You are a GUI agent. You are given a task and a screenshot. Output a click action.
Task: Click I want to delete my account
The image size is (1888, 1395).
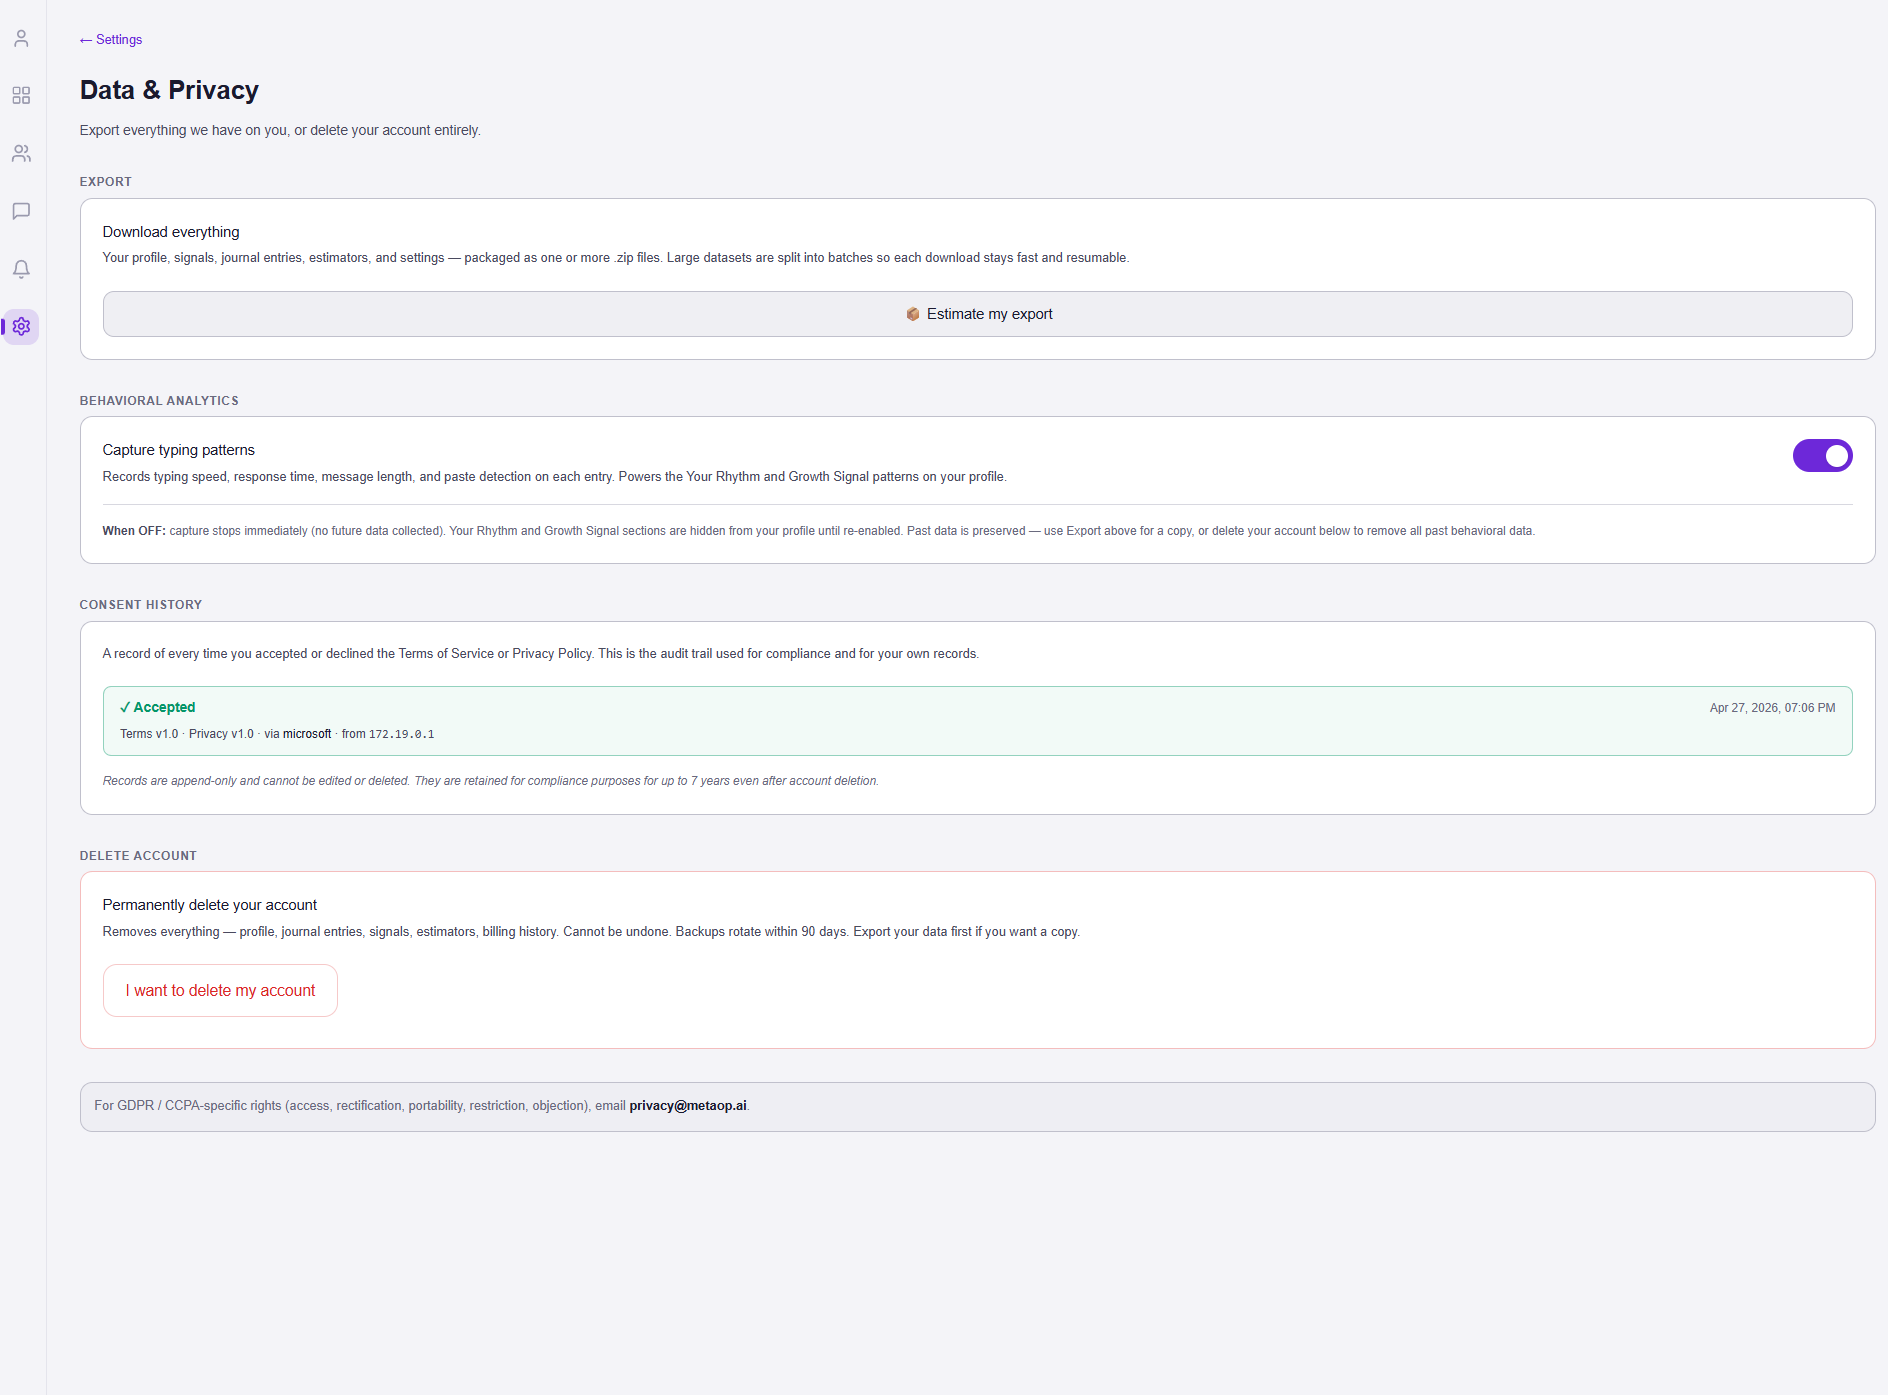220,991
